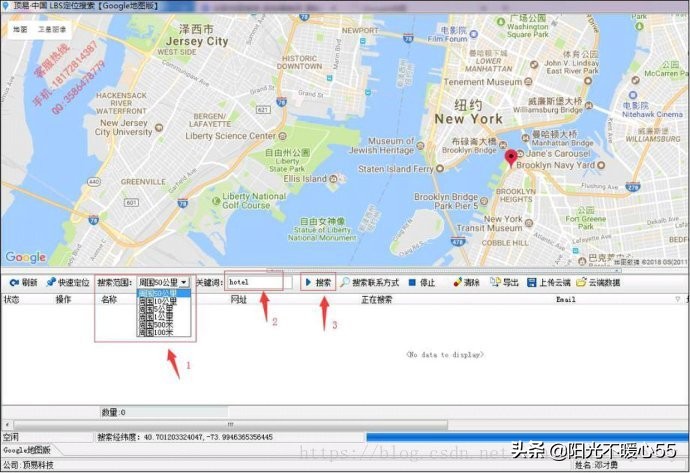Click the Liberty National Golf Course marker
This screenshot has height=473, width=690.
click(x=216, y=201)
